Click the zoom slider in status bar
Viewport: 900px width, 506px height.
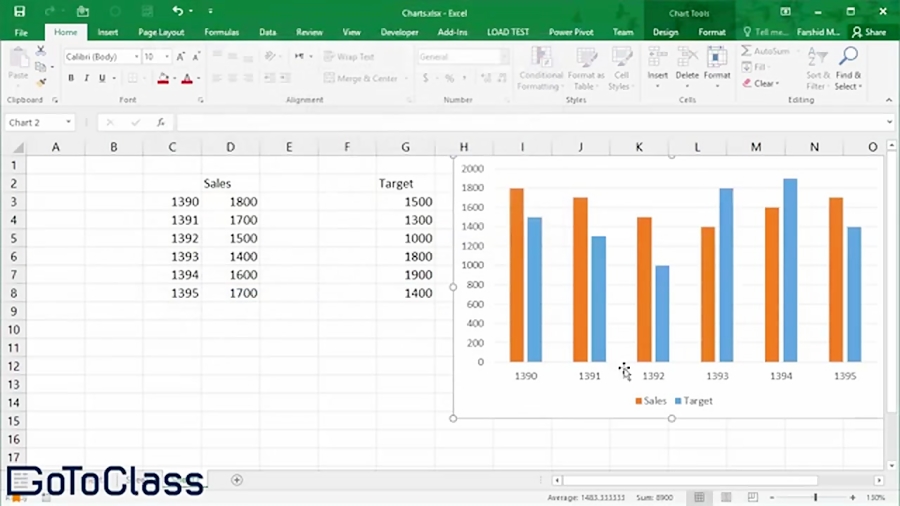[815, 497]
